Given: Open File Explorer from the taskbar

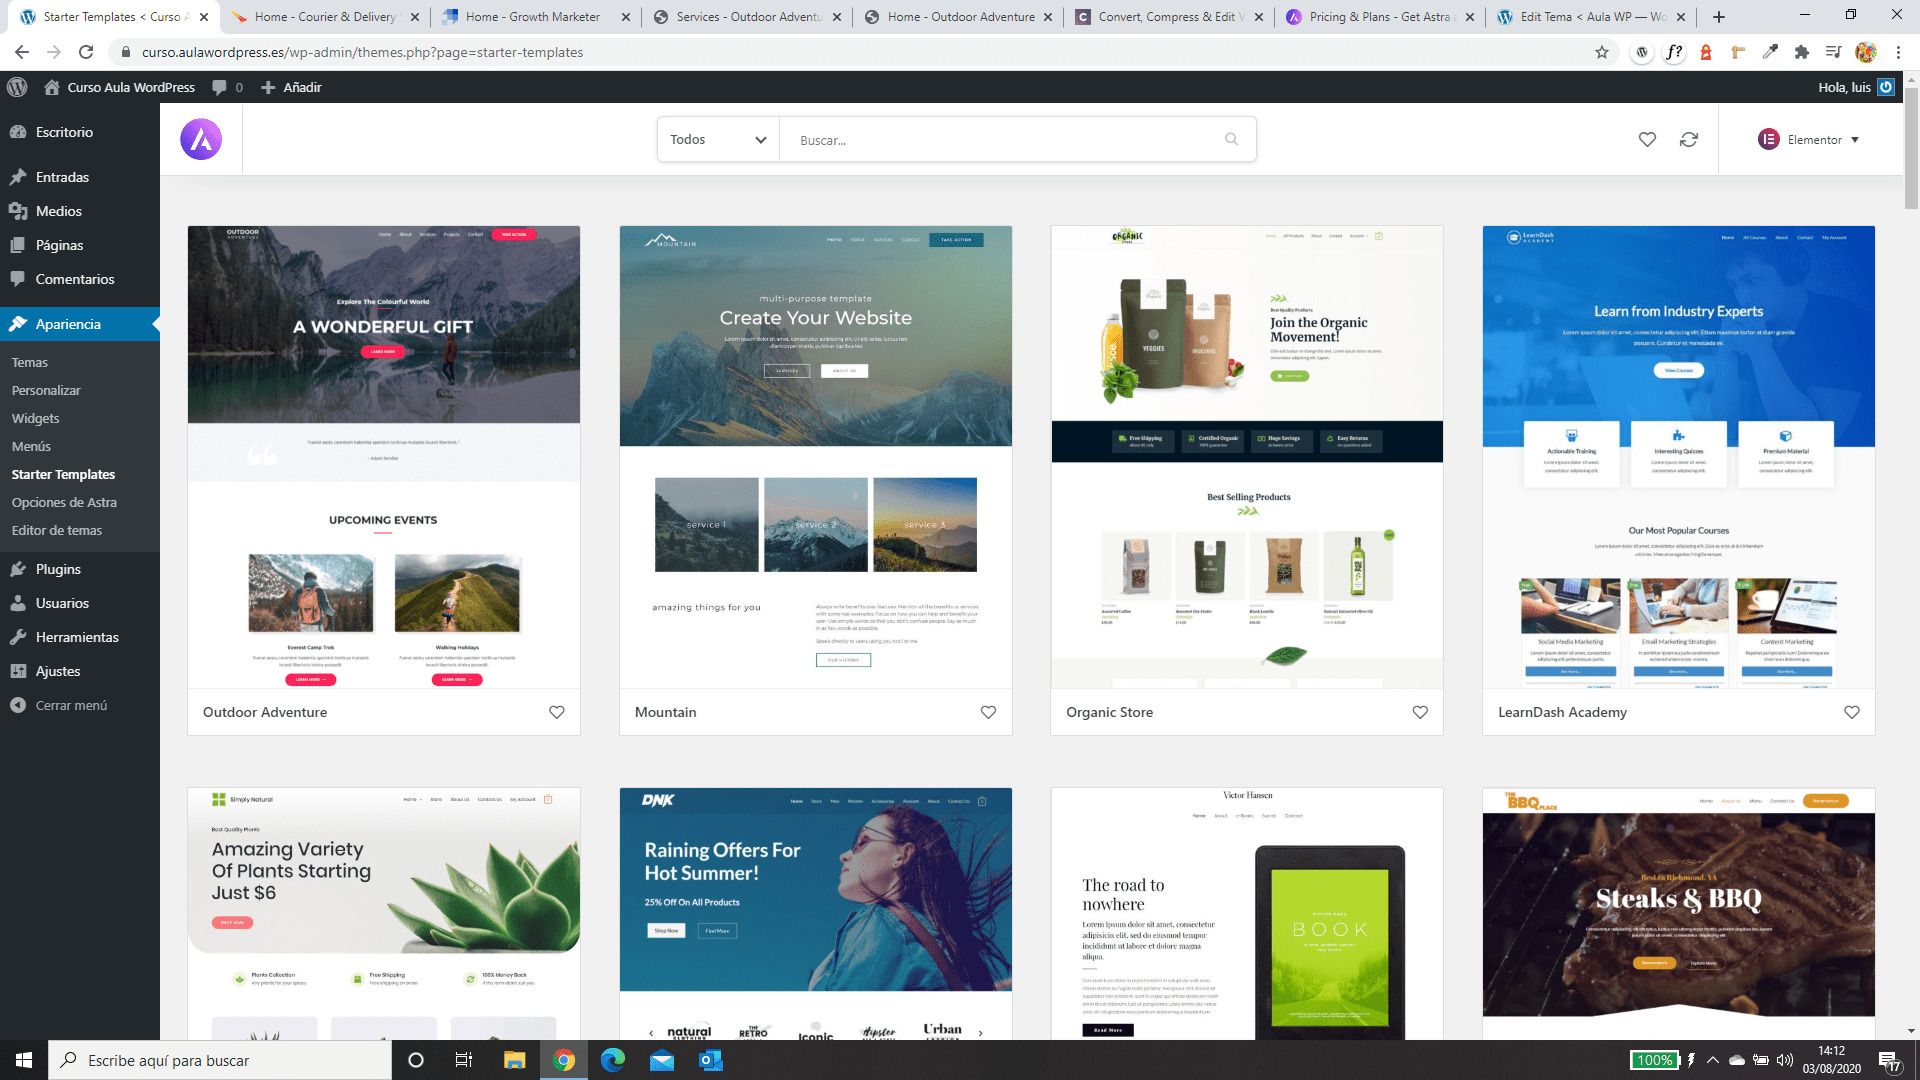Looking at the screenshot, I should (x=514, y=1060).
